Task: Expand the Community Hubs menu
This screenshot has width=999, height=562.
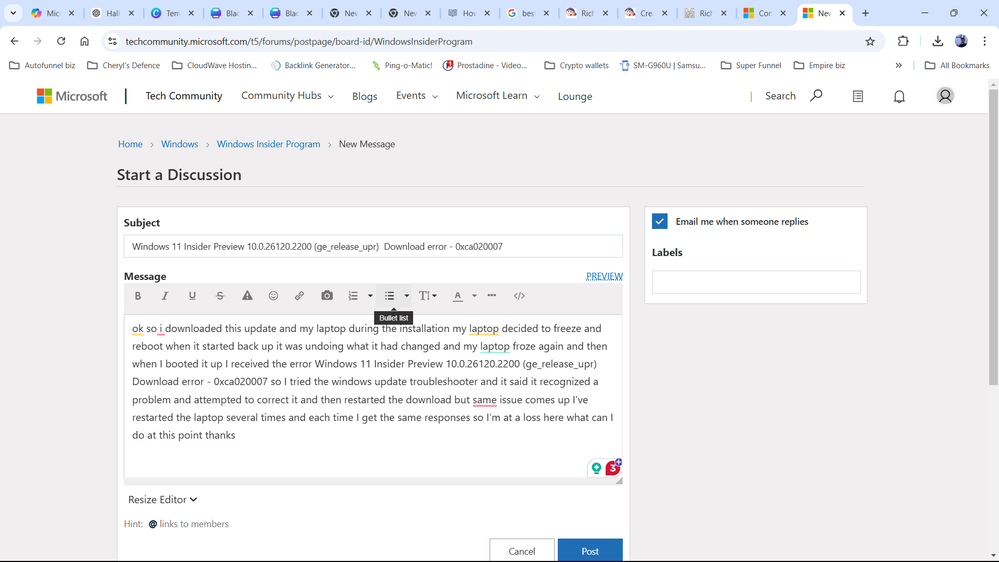Action: pos(287,96)
